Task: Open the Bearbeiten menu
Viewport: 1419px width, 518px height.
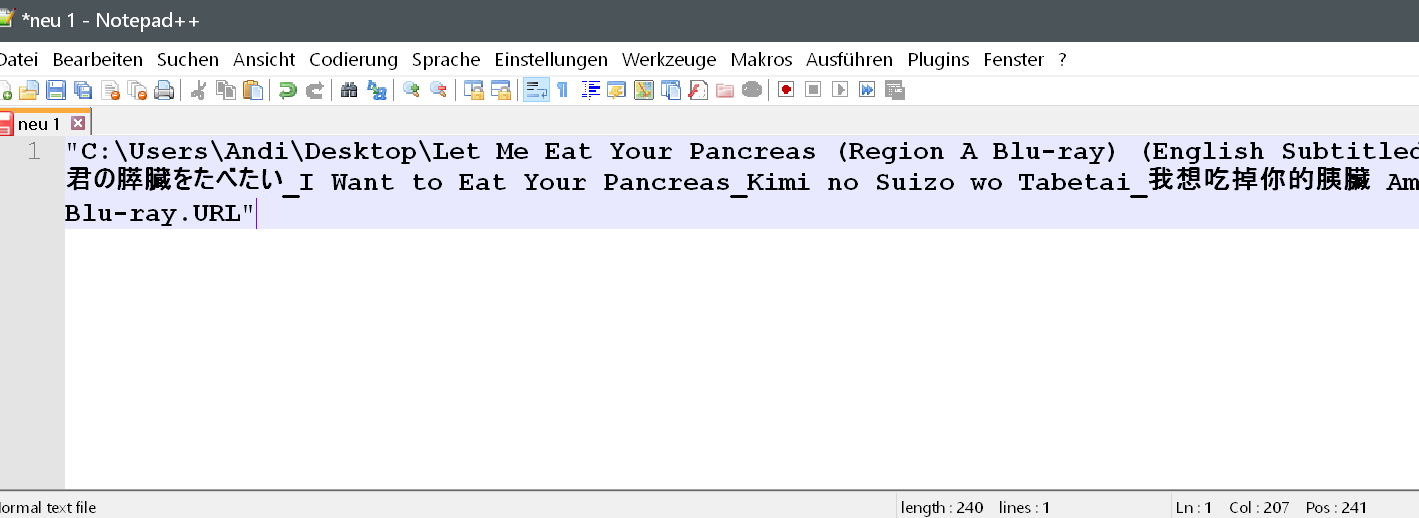Action: (98, 60)
